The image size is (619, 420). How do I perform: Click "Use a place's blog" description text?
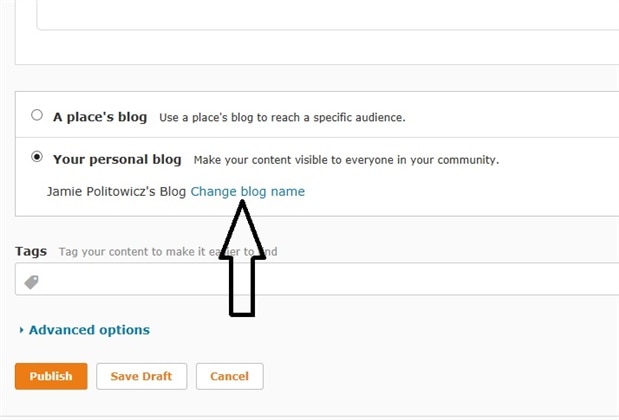282,118
